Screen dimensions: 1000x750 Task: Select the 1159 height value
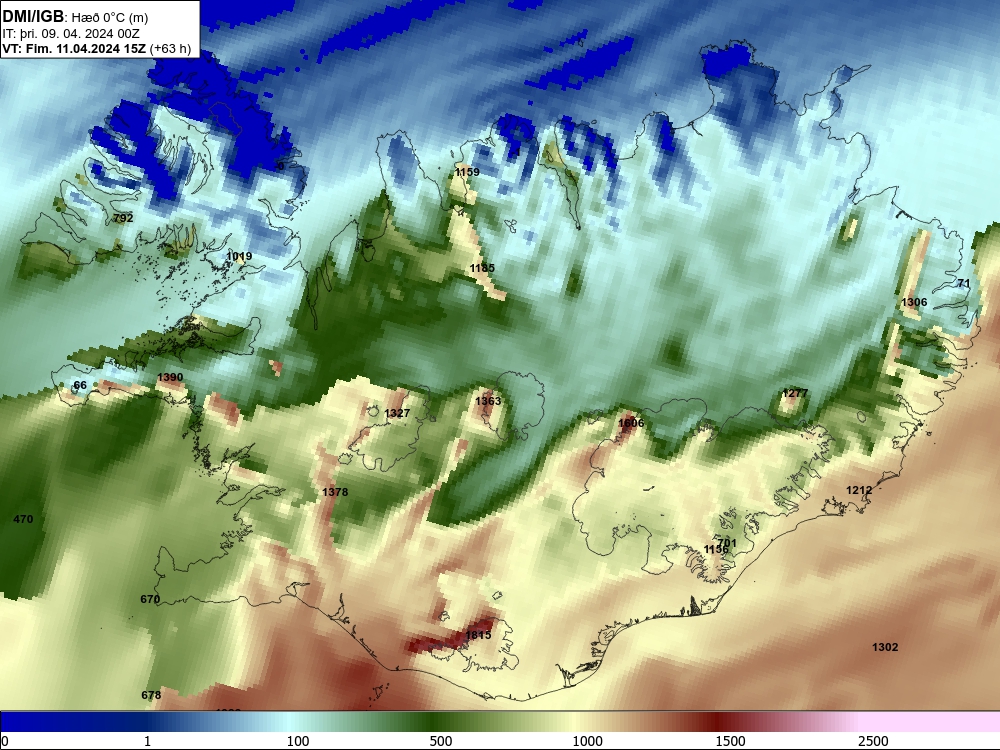[x=467, y=172]
